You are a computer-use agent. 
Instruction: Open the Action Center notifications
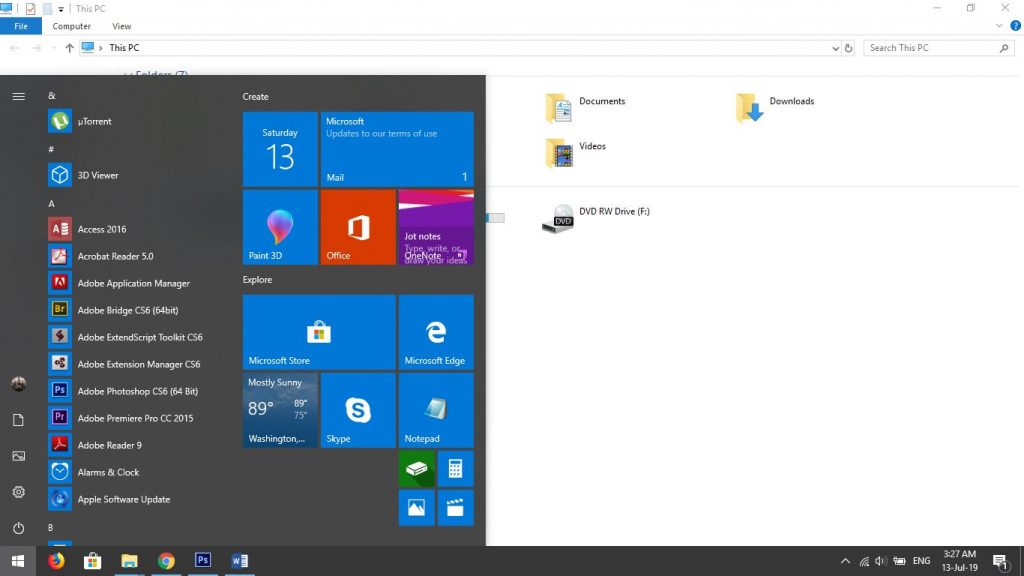(1000, 561)
